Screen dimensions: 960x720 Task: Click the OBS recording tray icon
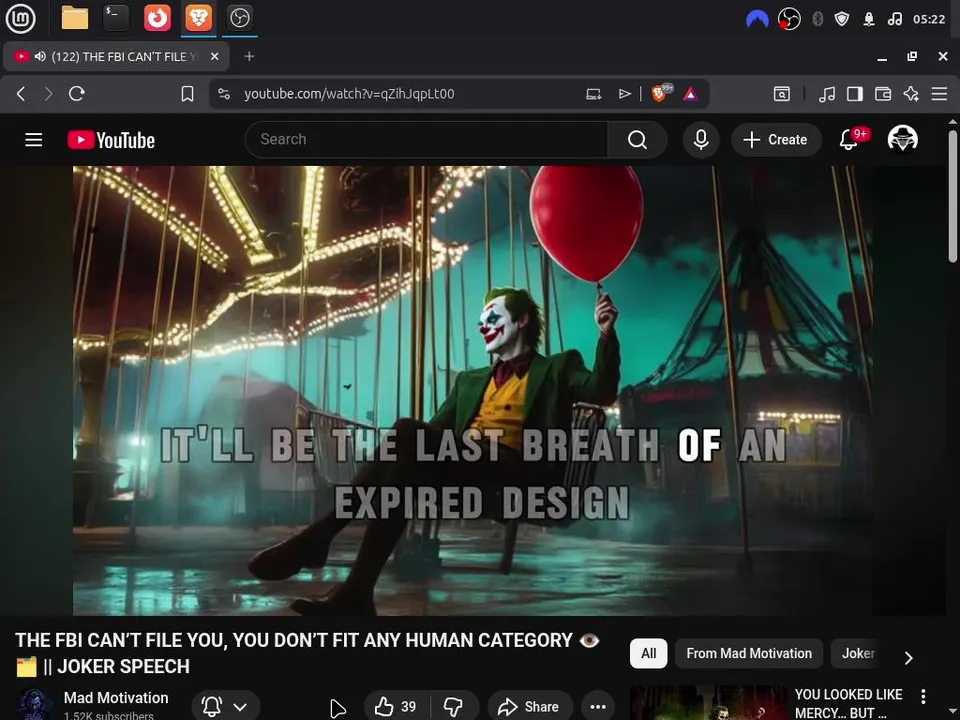789,19
